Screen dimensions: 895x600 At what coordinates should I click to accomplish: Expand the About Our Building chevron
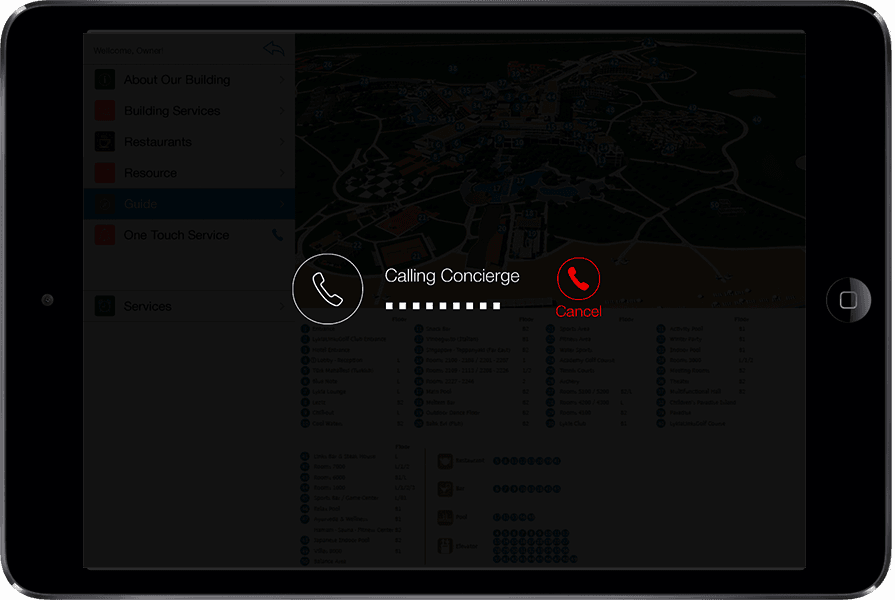(x=282, y=80)
